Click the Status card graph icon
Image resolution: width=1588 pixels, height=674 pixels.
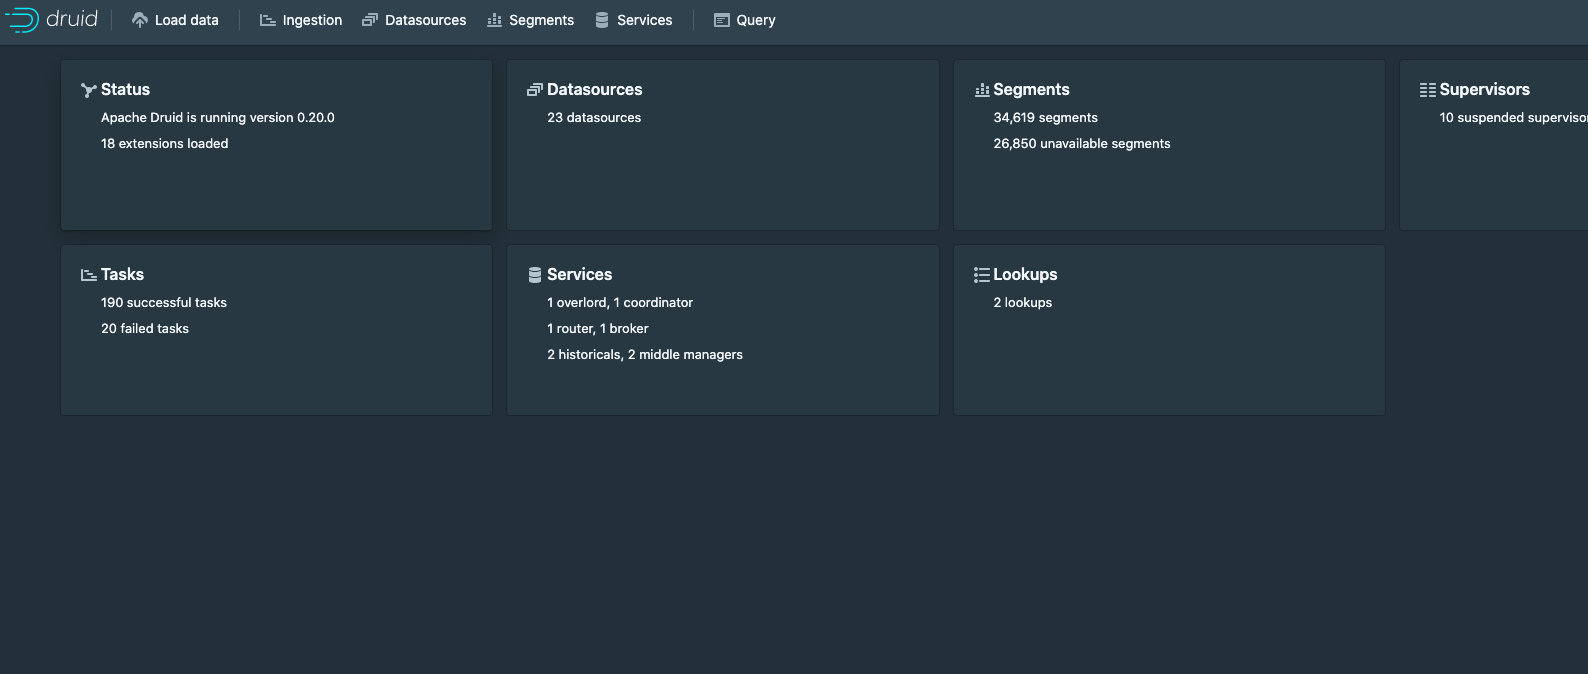(x=89, y=90)
